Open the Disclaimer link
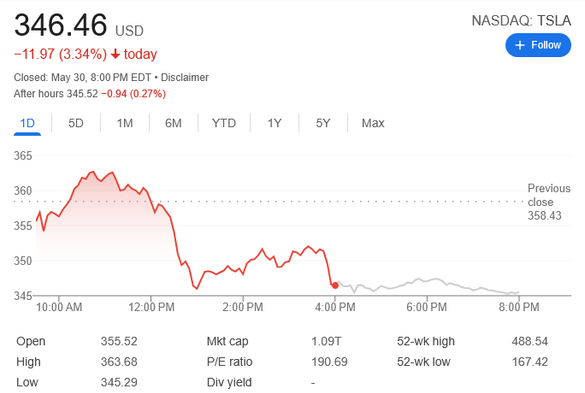The height and width of the screenshot is (393, 585). click(185, 77)
